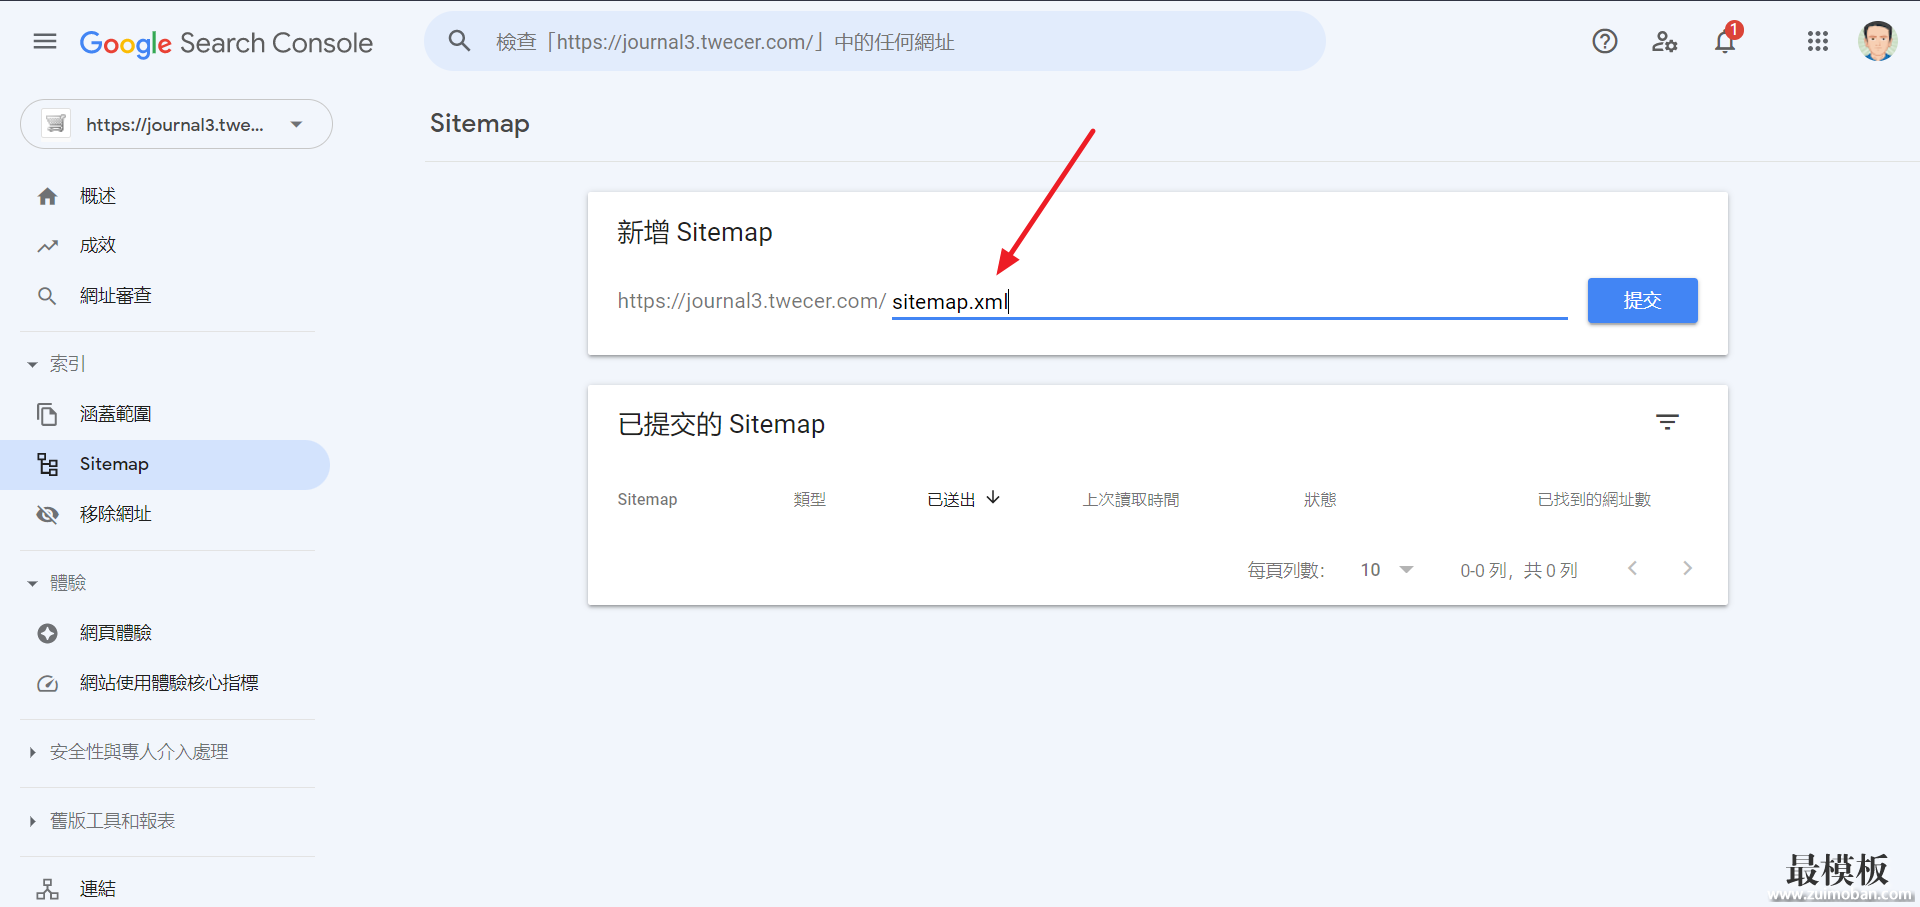Open the notifications bell
The width and height of the screenshot is (1920, 907).
coord(1725,42)
